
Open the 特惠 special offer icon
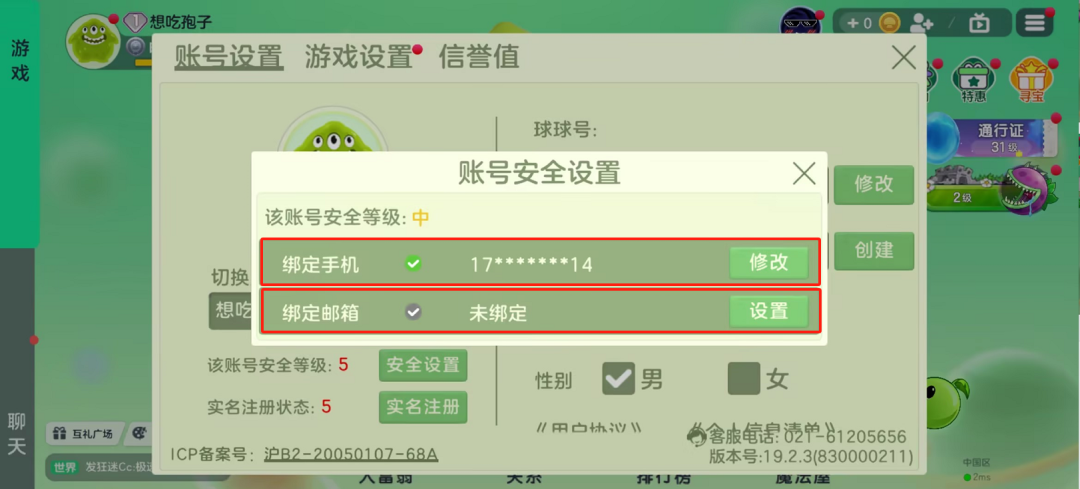coord(973,81)
